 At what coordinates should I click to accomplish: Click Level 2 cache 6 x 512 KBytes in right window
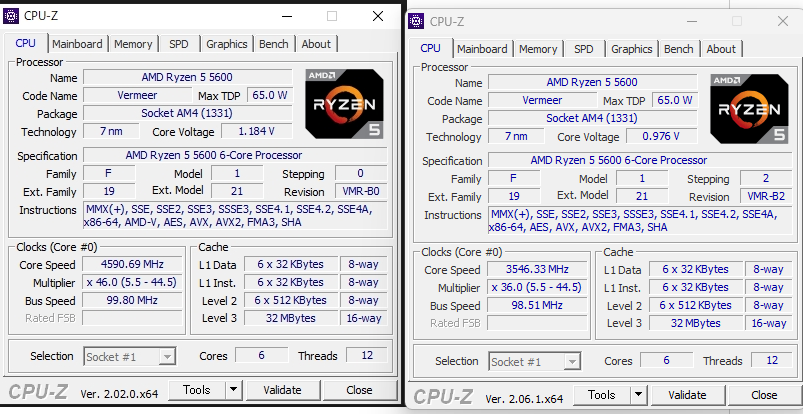click(x=695, y=305)
